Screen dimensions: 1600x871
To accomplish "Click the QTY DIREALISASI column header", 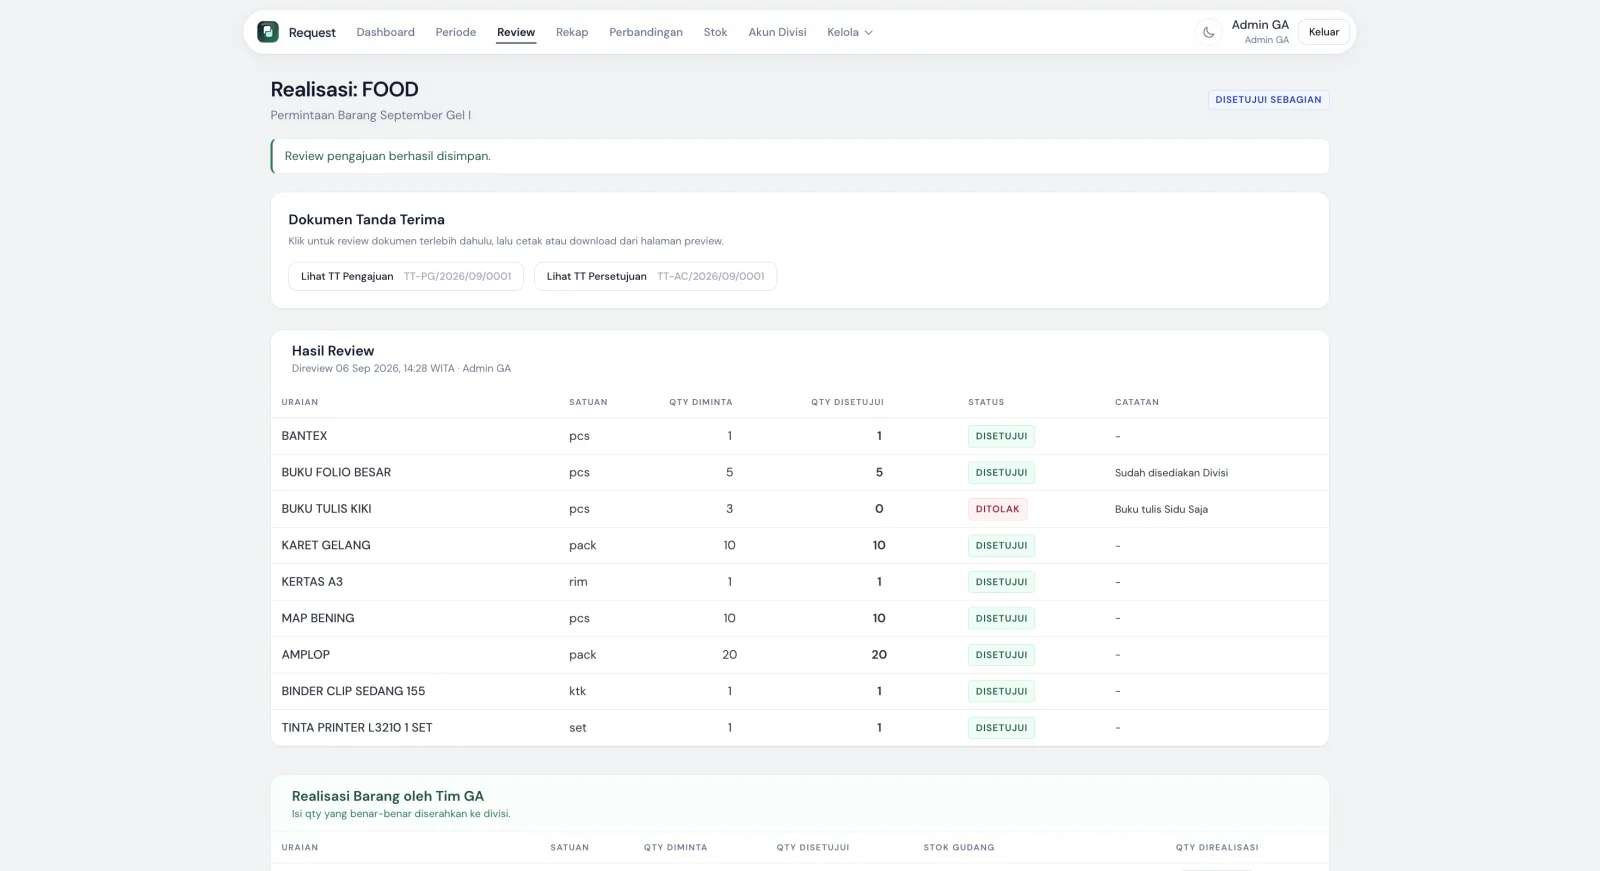I will click(1217, 847).
